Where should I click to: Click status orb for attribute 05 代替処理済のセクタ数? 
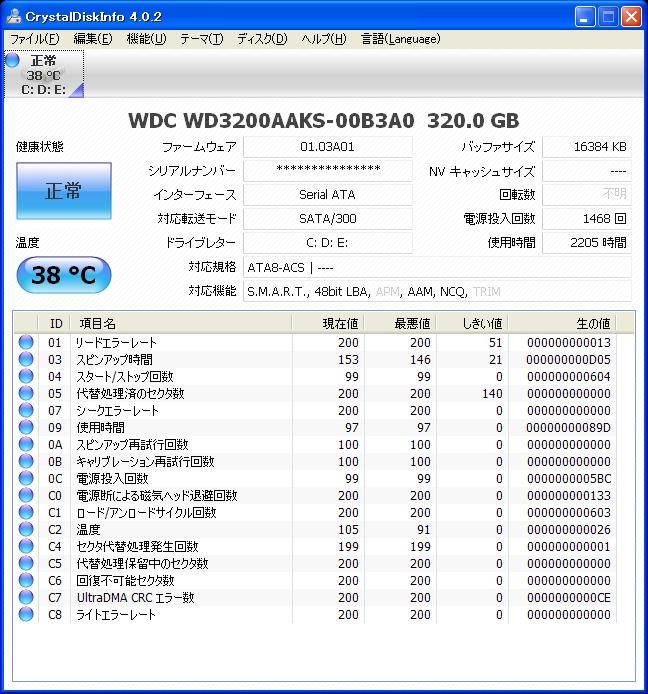coord(26,393)
